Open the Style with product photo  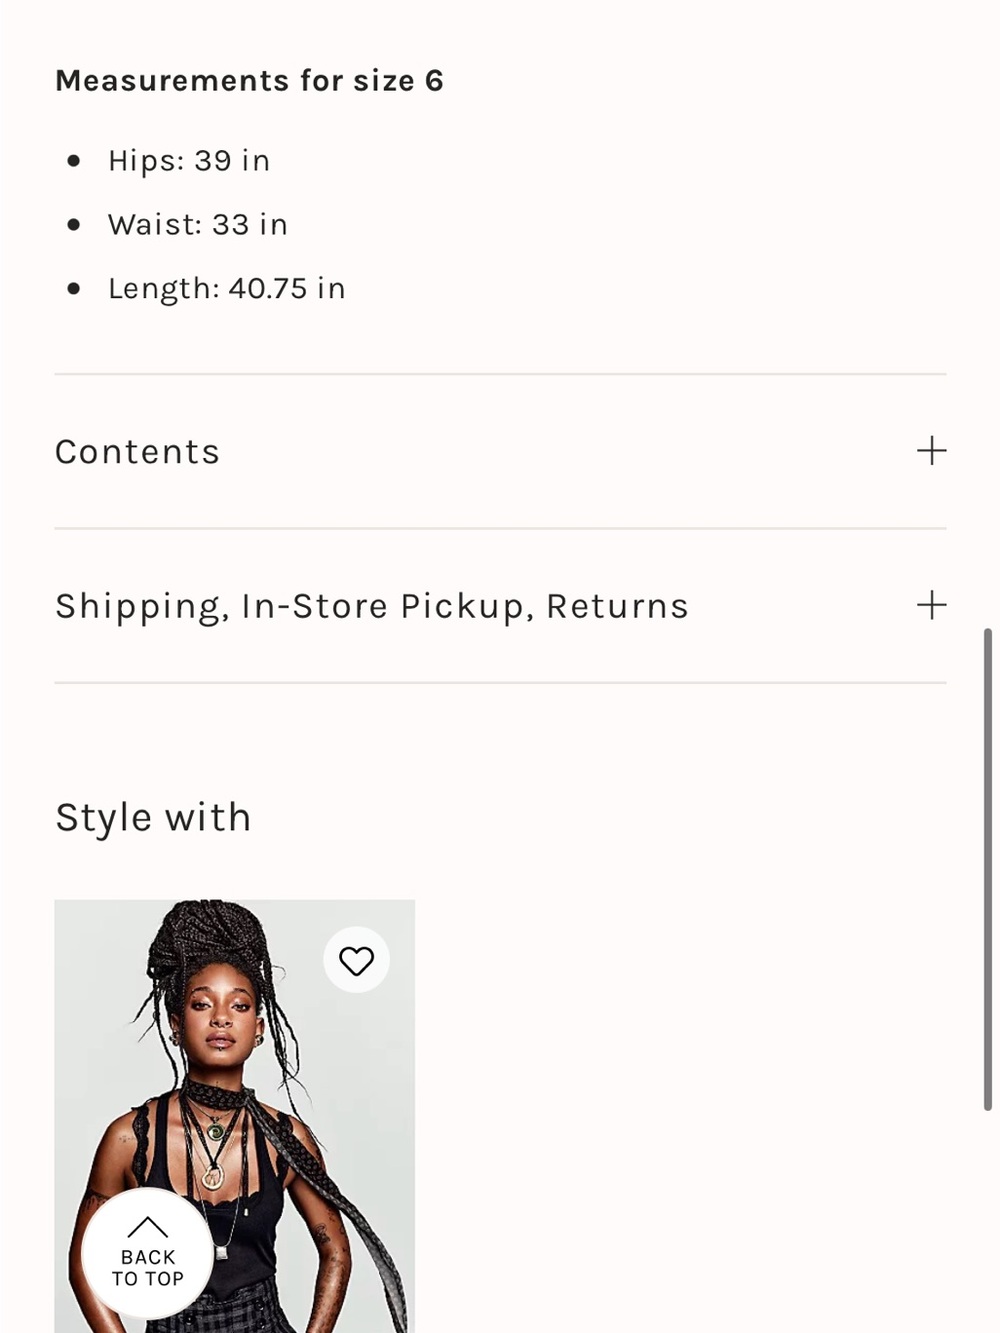234,1116
